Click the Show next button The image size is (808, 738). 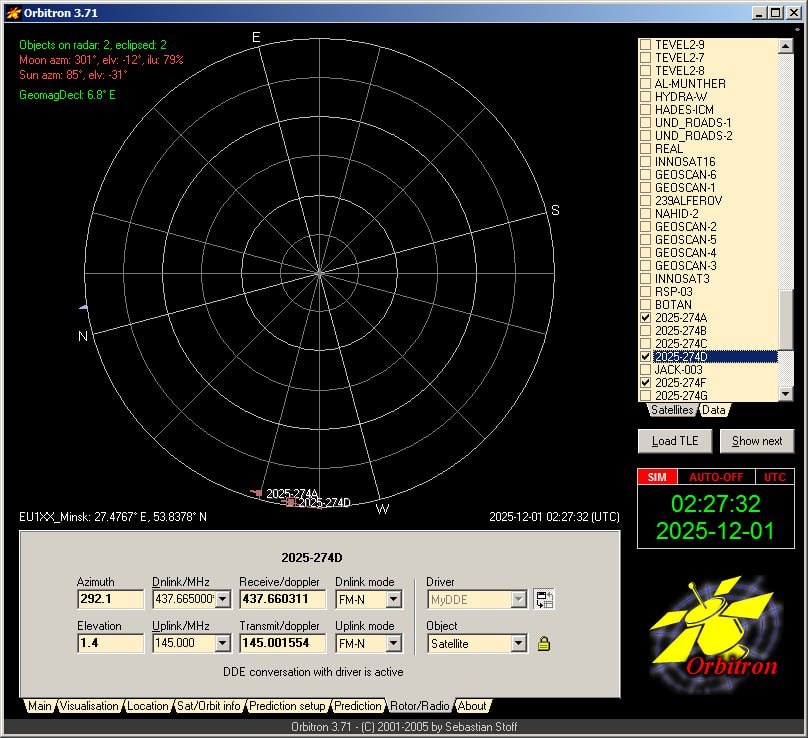click(x=756, y=441)
